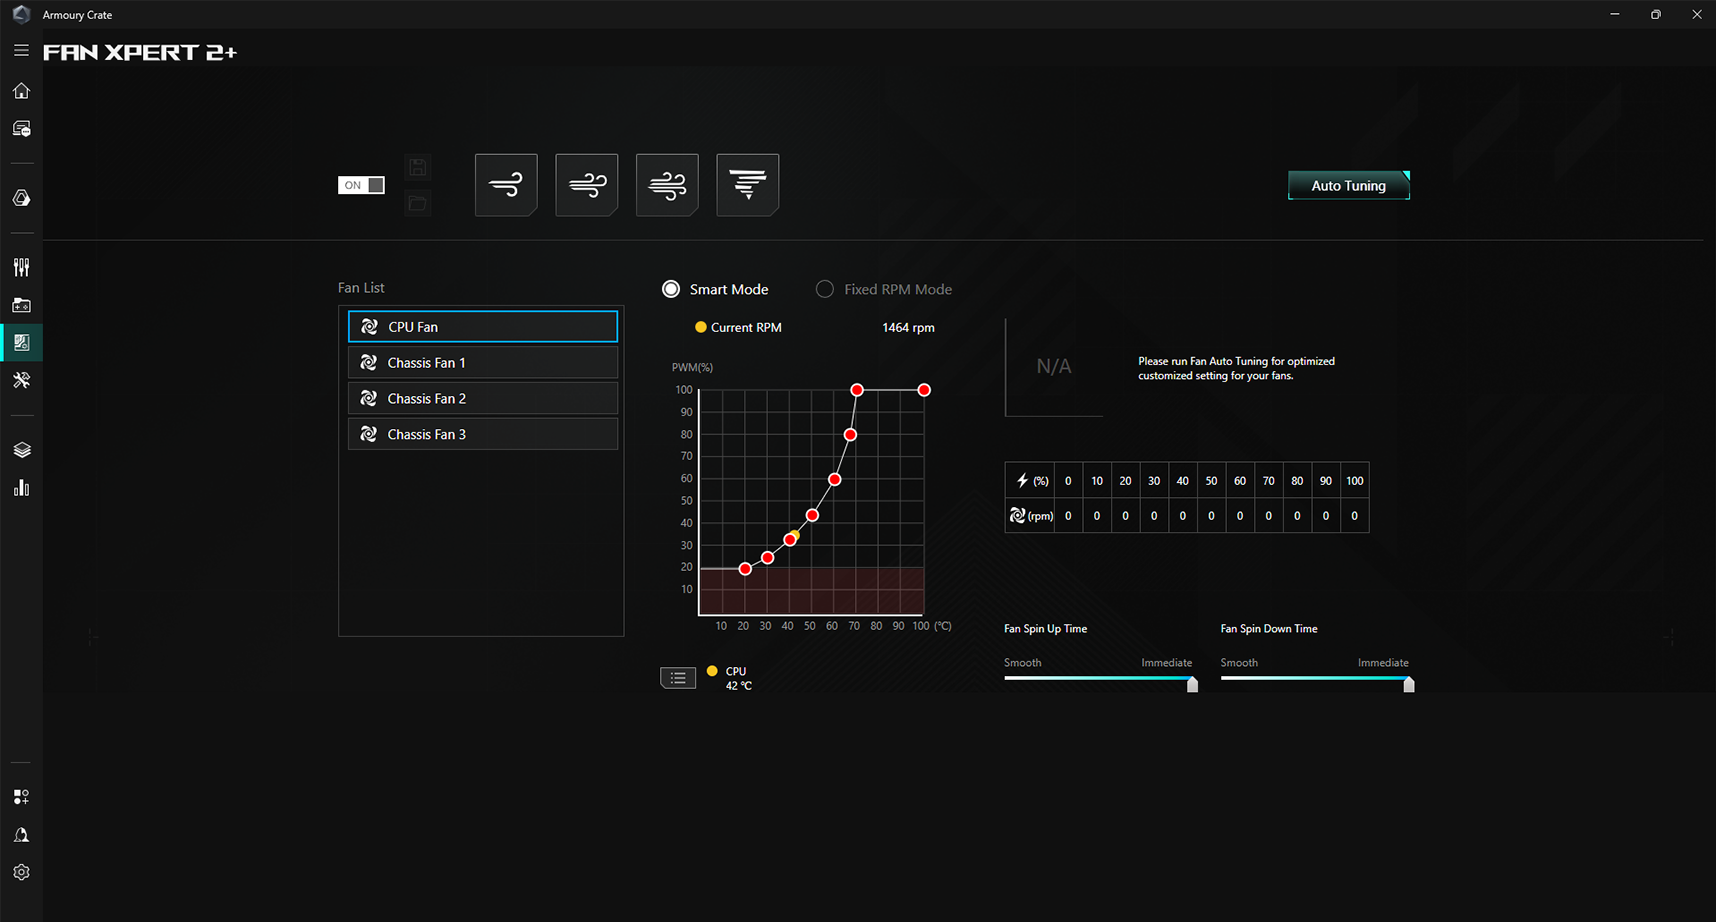Click the fan curve point at 100% PWM, 70°C
The width and height of the screenshot is (1716, 922).
coord(857,390)
